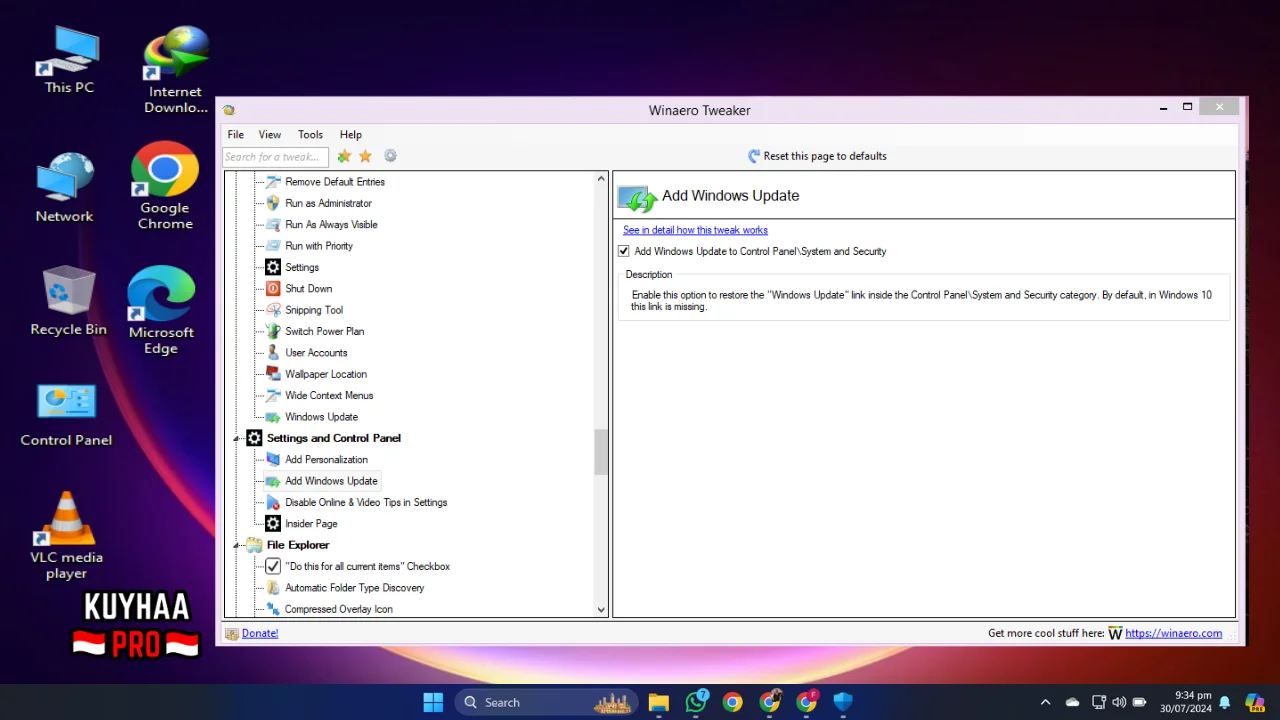Click the Wide Context Menus icon
Image resolution: width=1280 pixels, height=720 pixels.
point(273,395)
